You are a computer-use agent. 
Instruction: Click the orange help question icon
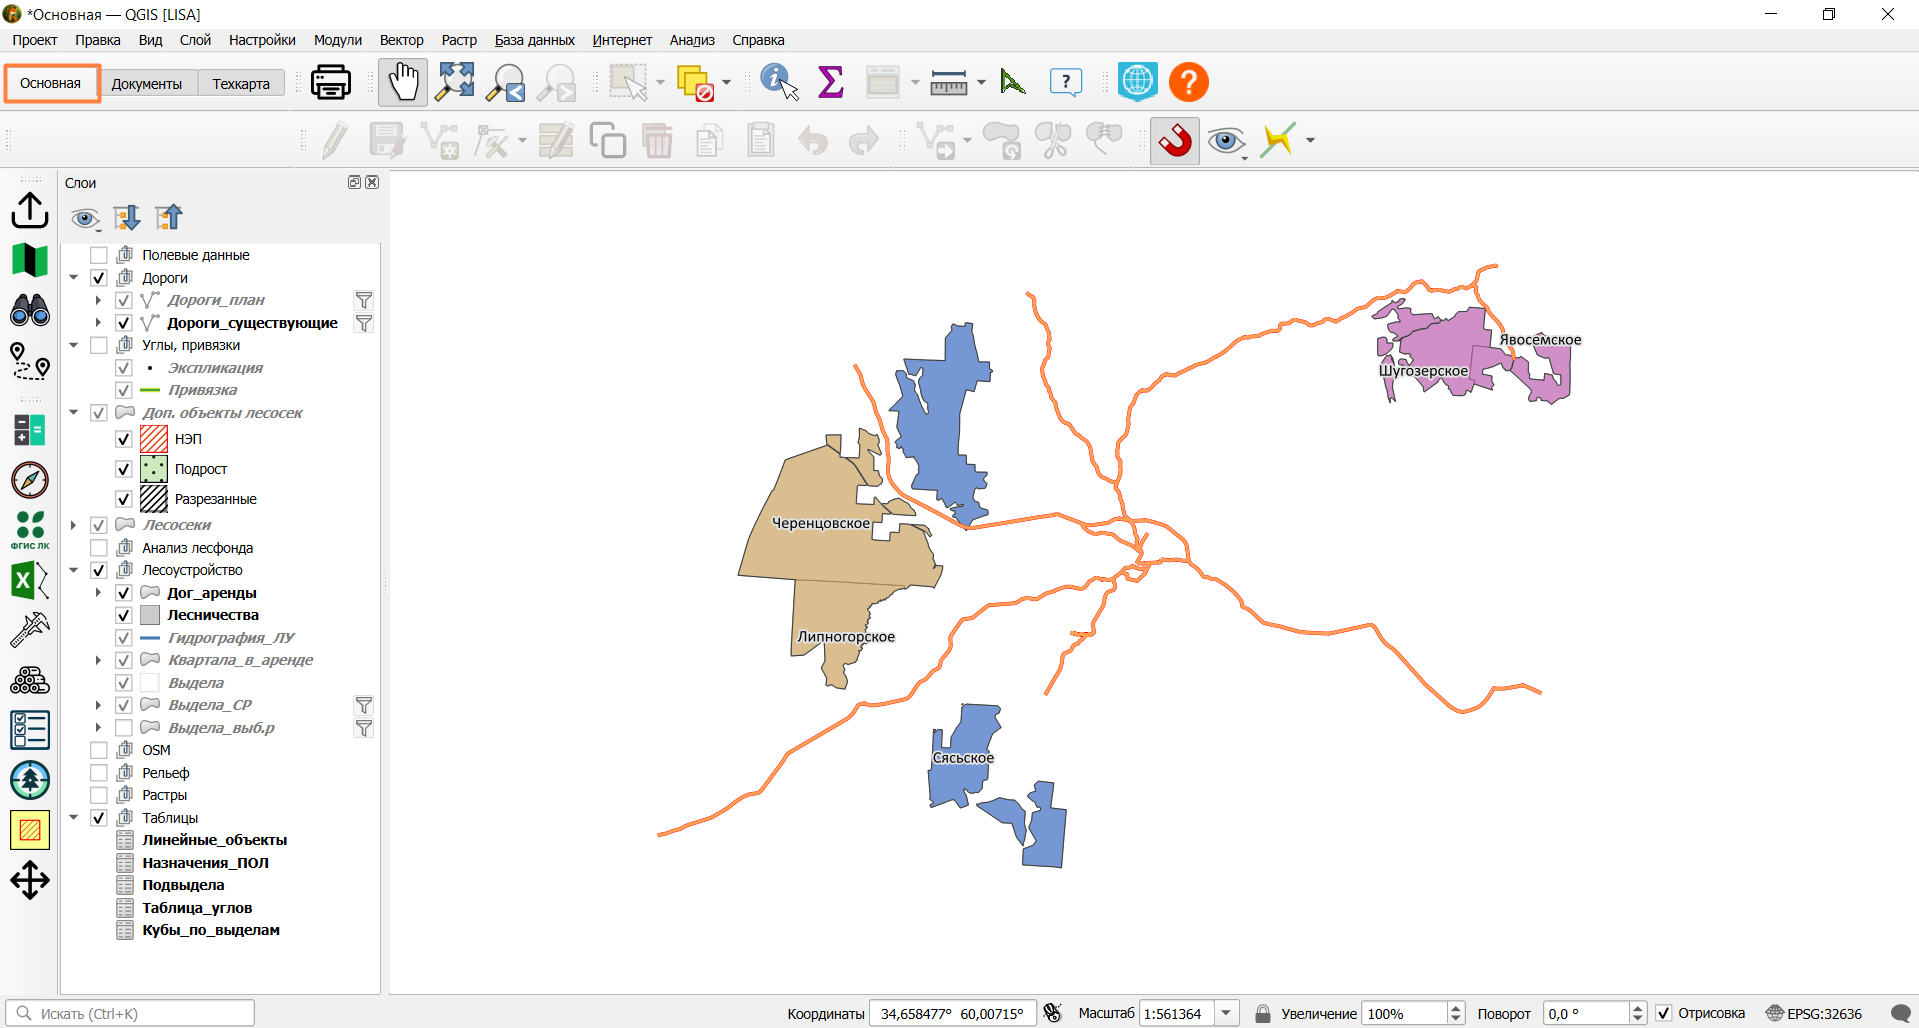(x=1189, y=82)
